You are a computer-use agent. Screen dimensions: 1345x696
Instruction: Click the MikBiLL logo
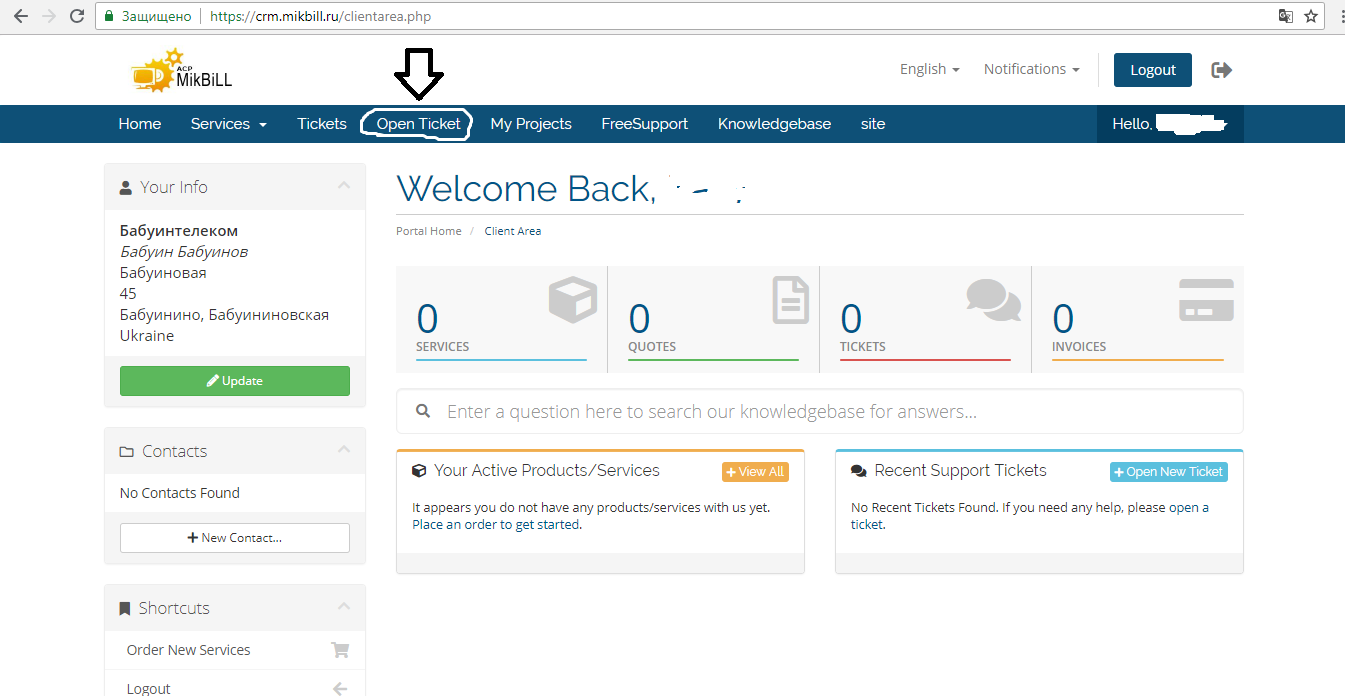click(x=181, y=71)
